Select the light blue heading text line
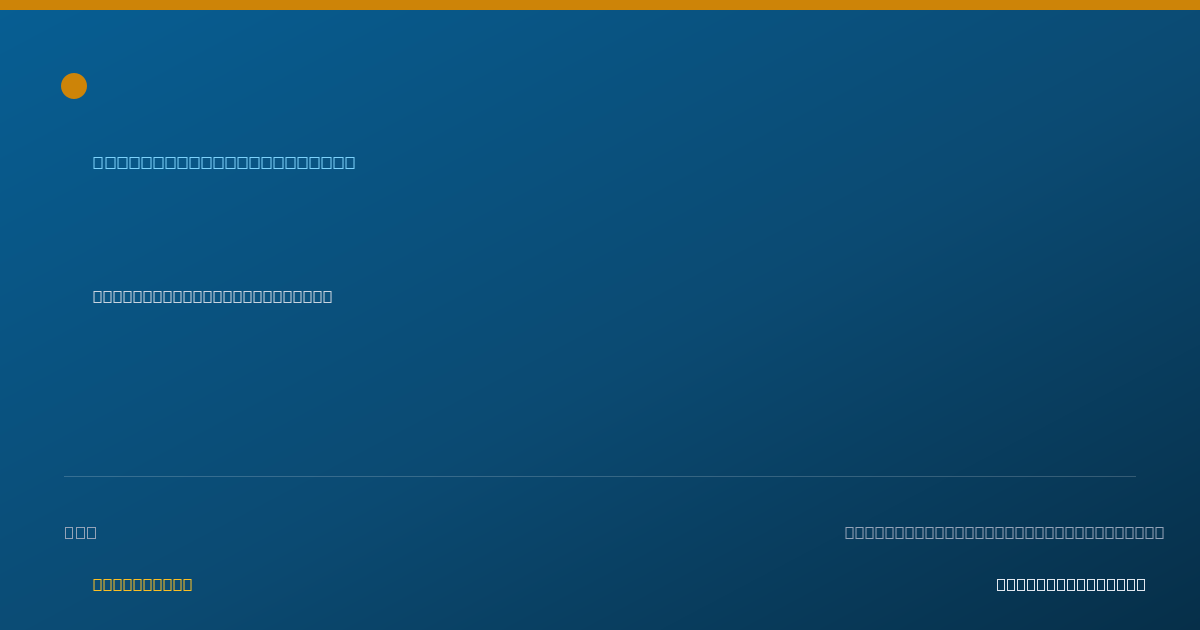The image size is (1200, 630). (x=224, y=162)
